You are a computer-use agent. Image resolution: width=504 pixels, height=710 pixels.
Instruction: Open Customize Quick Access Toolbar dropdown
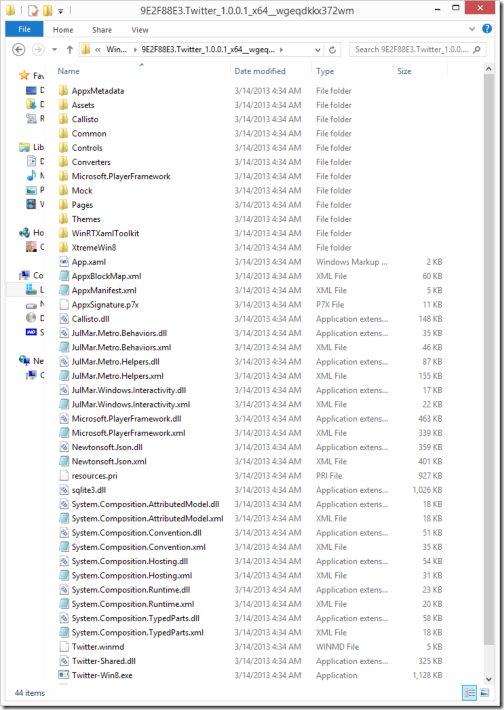point(61,11)
